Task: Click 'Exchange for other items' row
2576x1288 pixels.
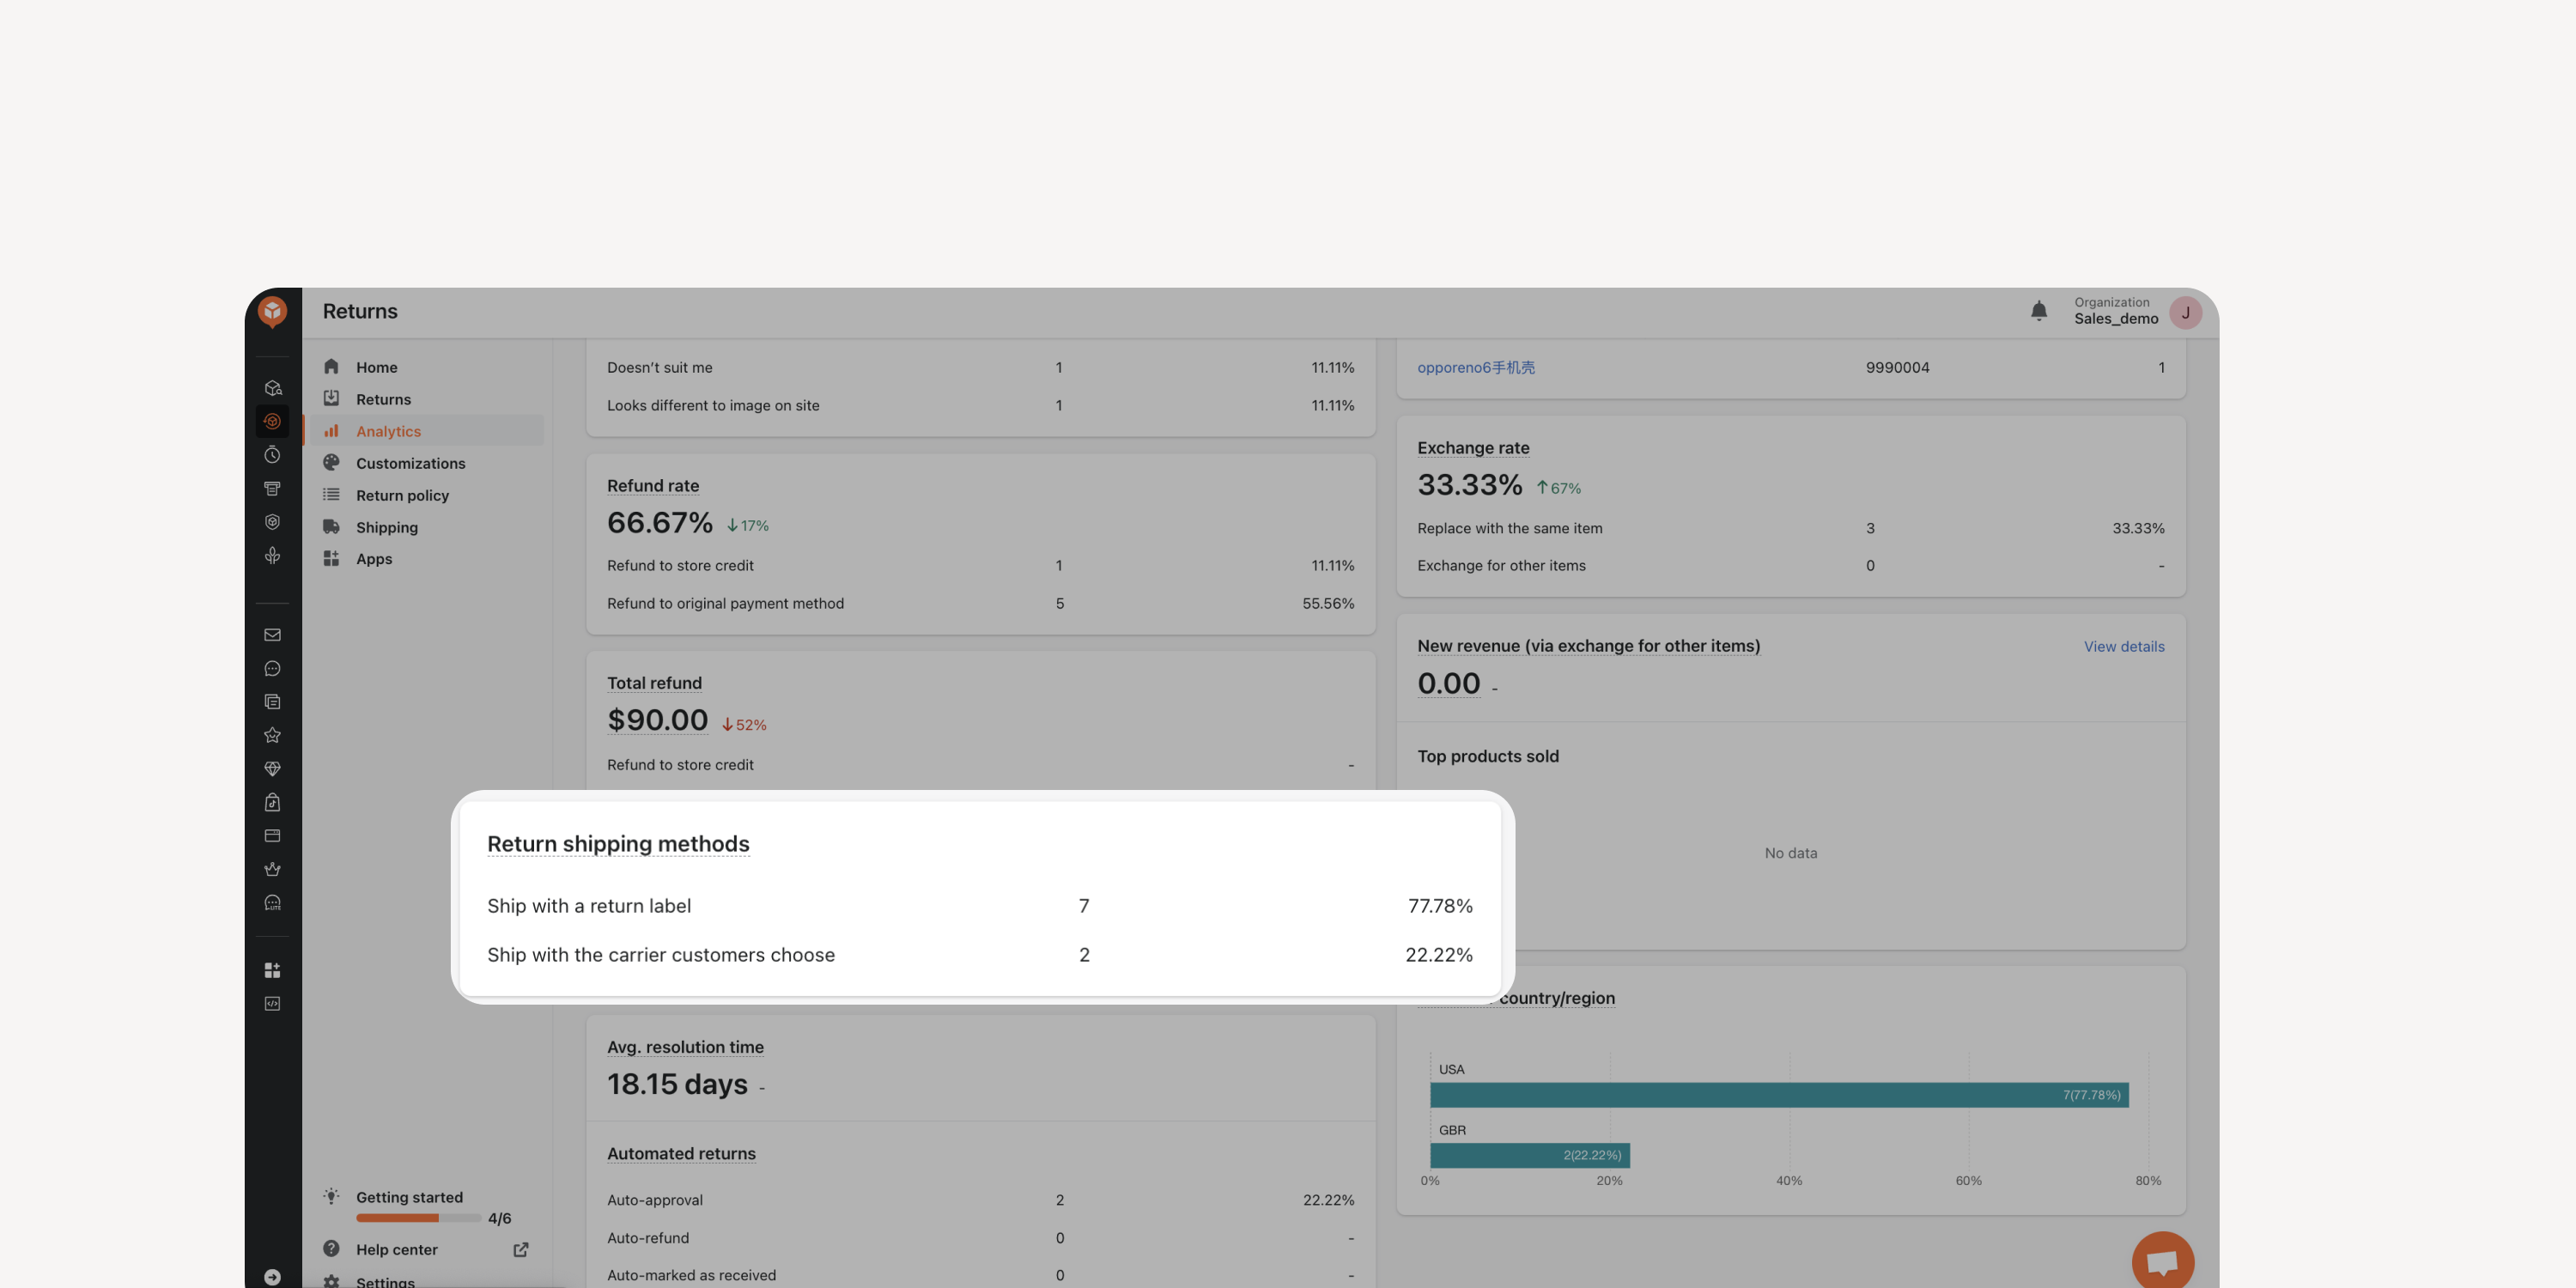Action: [1790, 566]
